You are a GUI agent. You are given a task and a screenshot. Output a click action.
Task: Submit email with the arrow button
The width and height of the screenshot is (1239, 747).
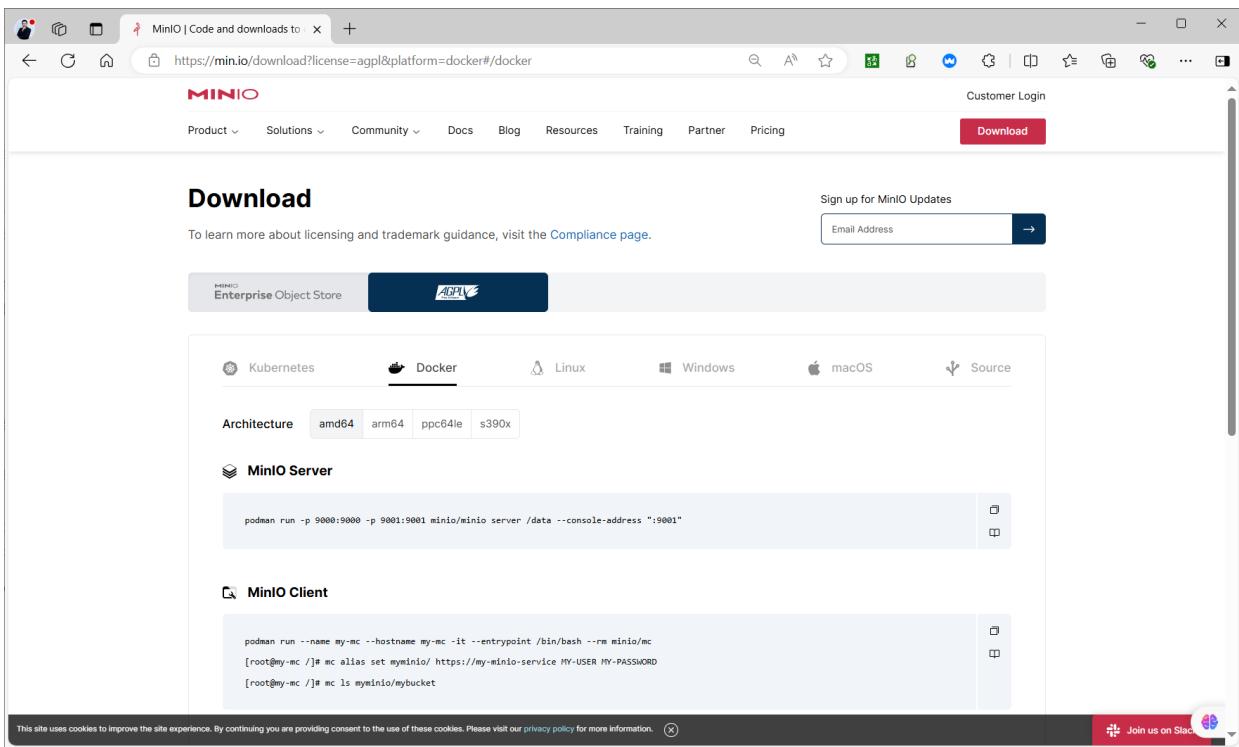[x=1029, y=230]
